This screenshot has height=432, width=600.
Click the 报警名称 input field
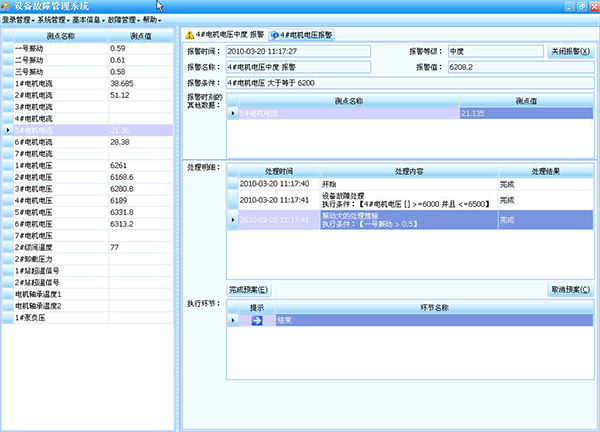[298, 67]
